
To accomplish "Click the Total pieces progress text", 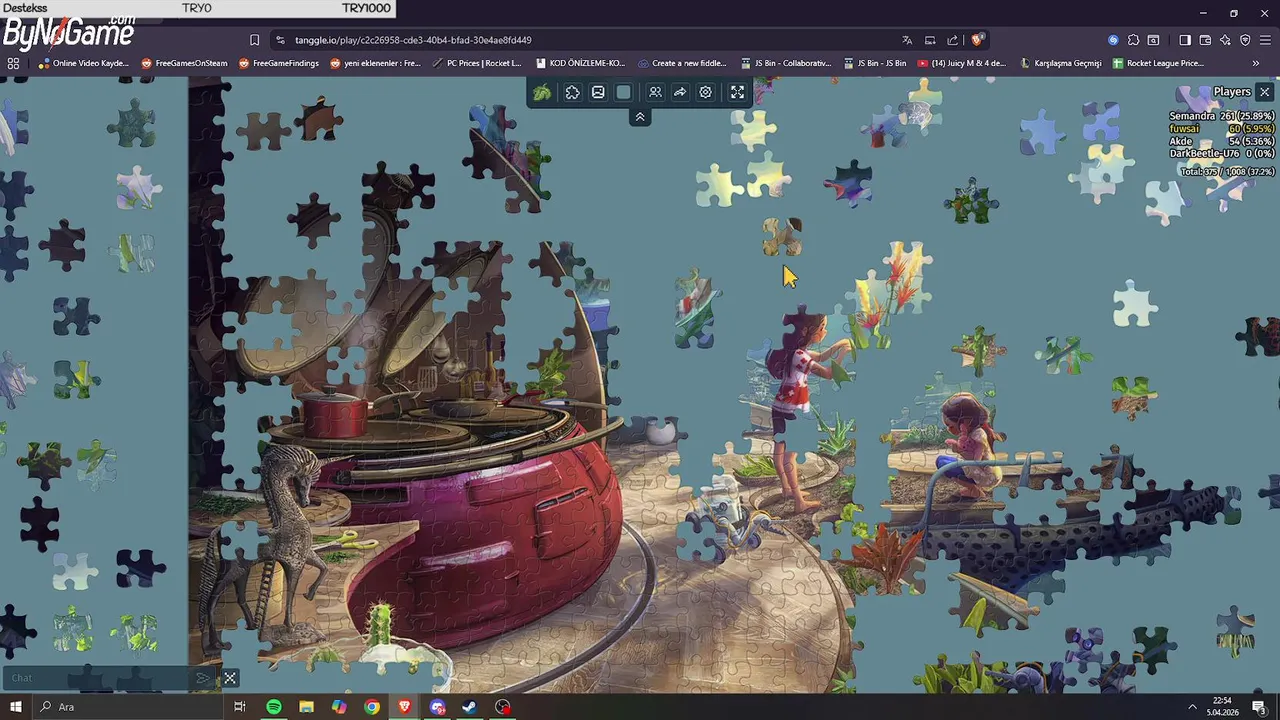I will tap(1227, 172).
